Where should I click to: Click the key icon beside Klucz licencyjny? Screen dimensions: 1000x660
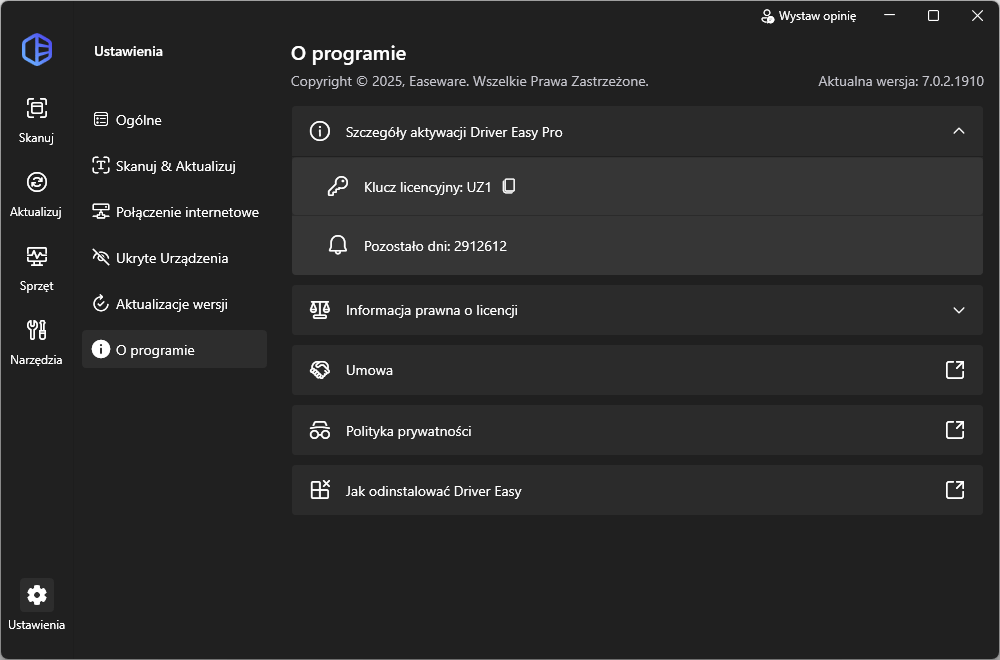click(337, 186)
